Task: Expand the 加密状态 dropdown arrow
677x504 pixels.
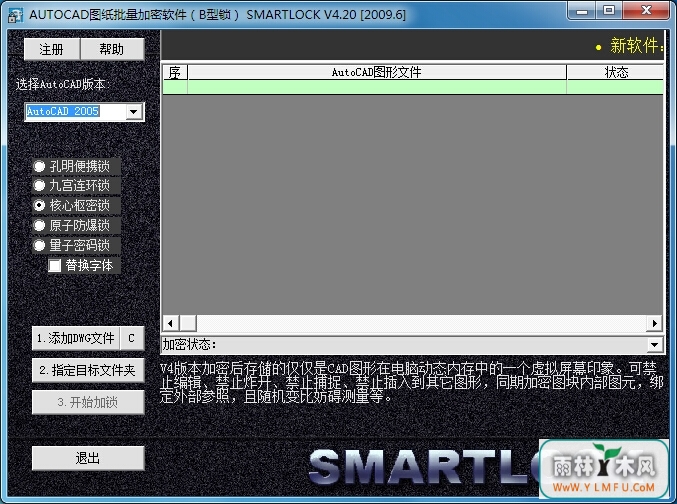Action: coord(655,345)
